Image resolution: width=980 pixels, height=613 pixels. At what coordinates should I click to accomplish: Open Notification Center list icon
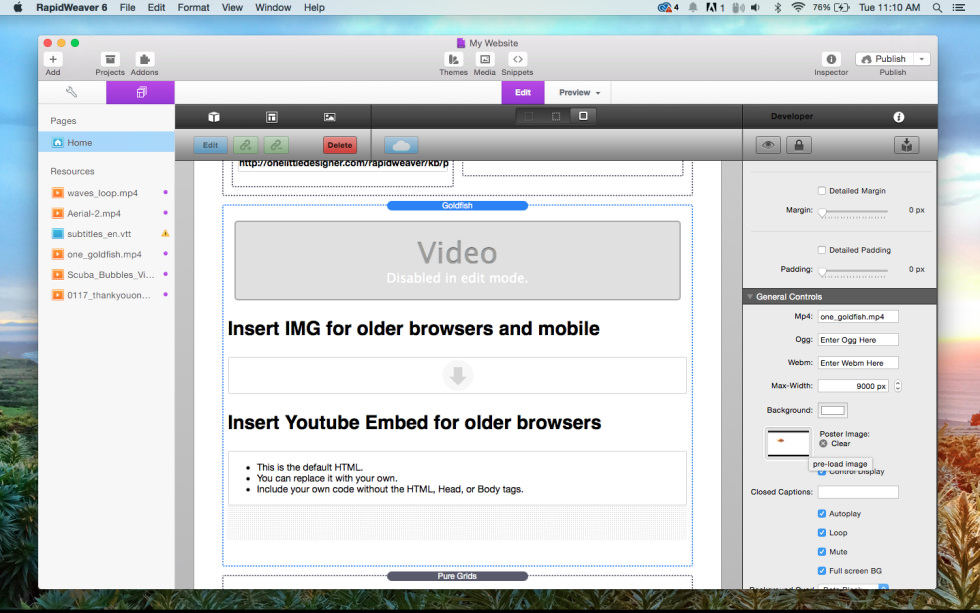point(958,7)
